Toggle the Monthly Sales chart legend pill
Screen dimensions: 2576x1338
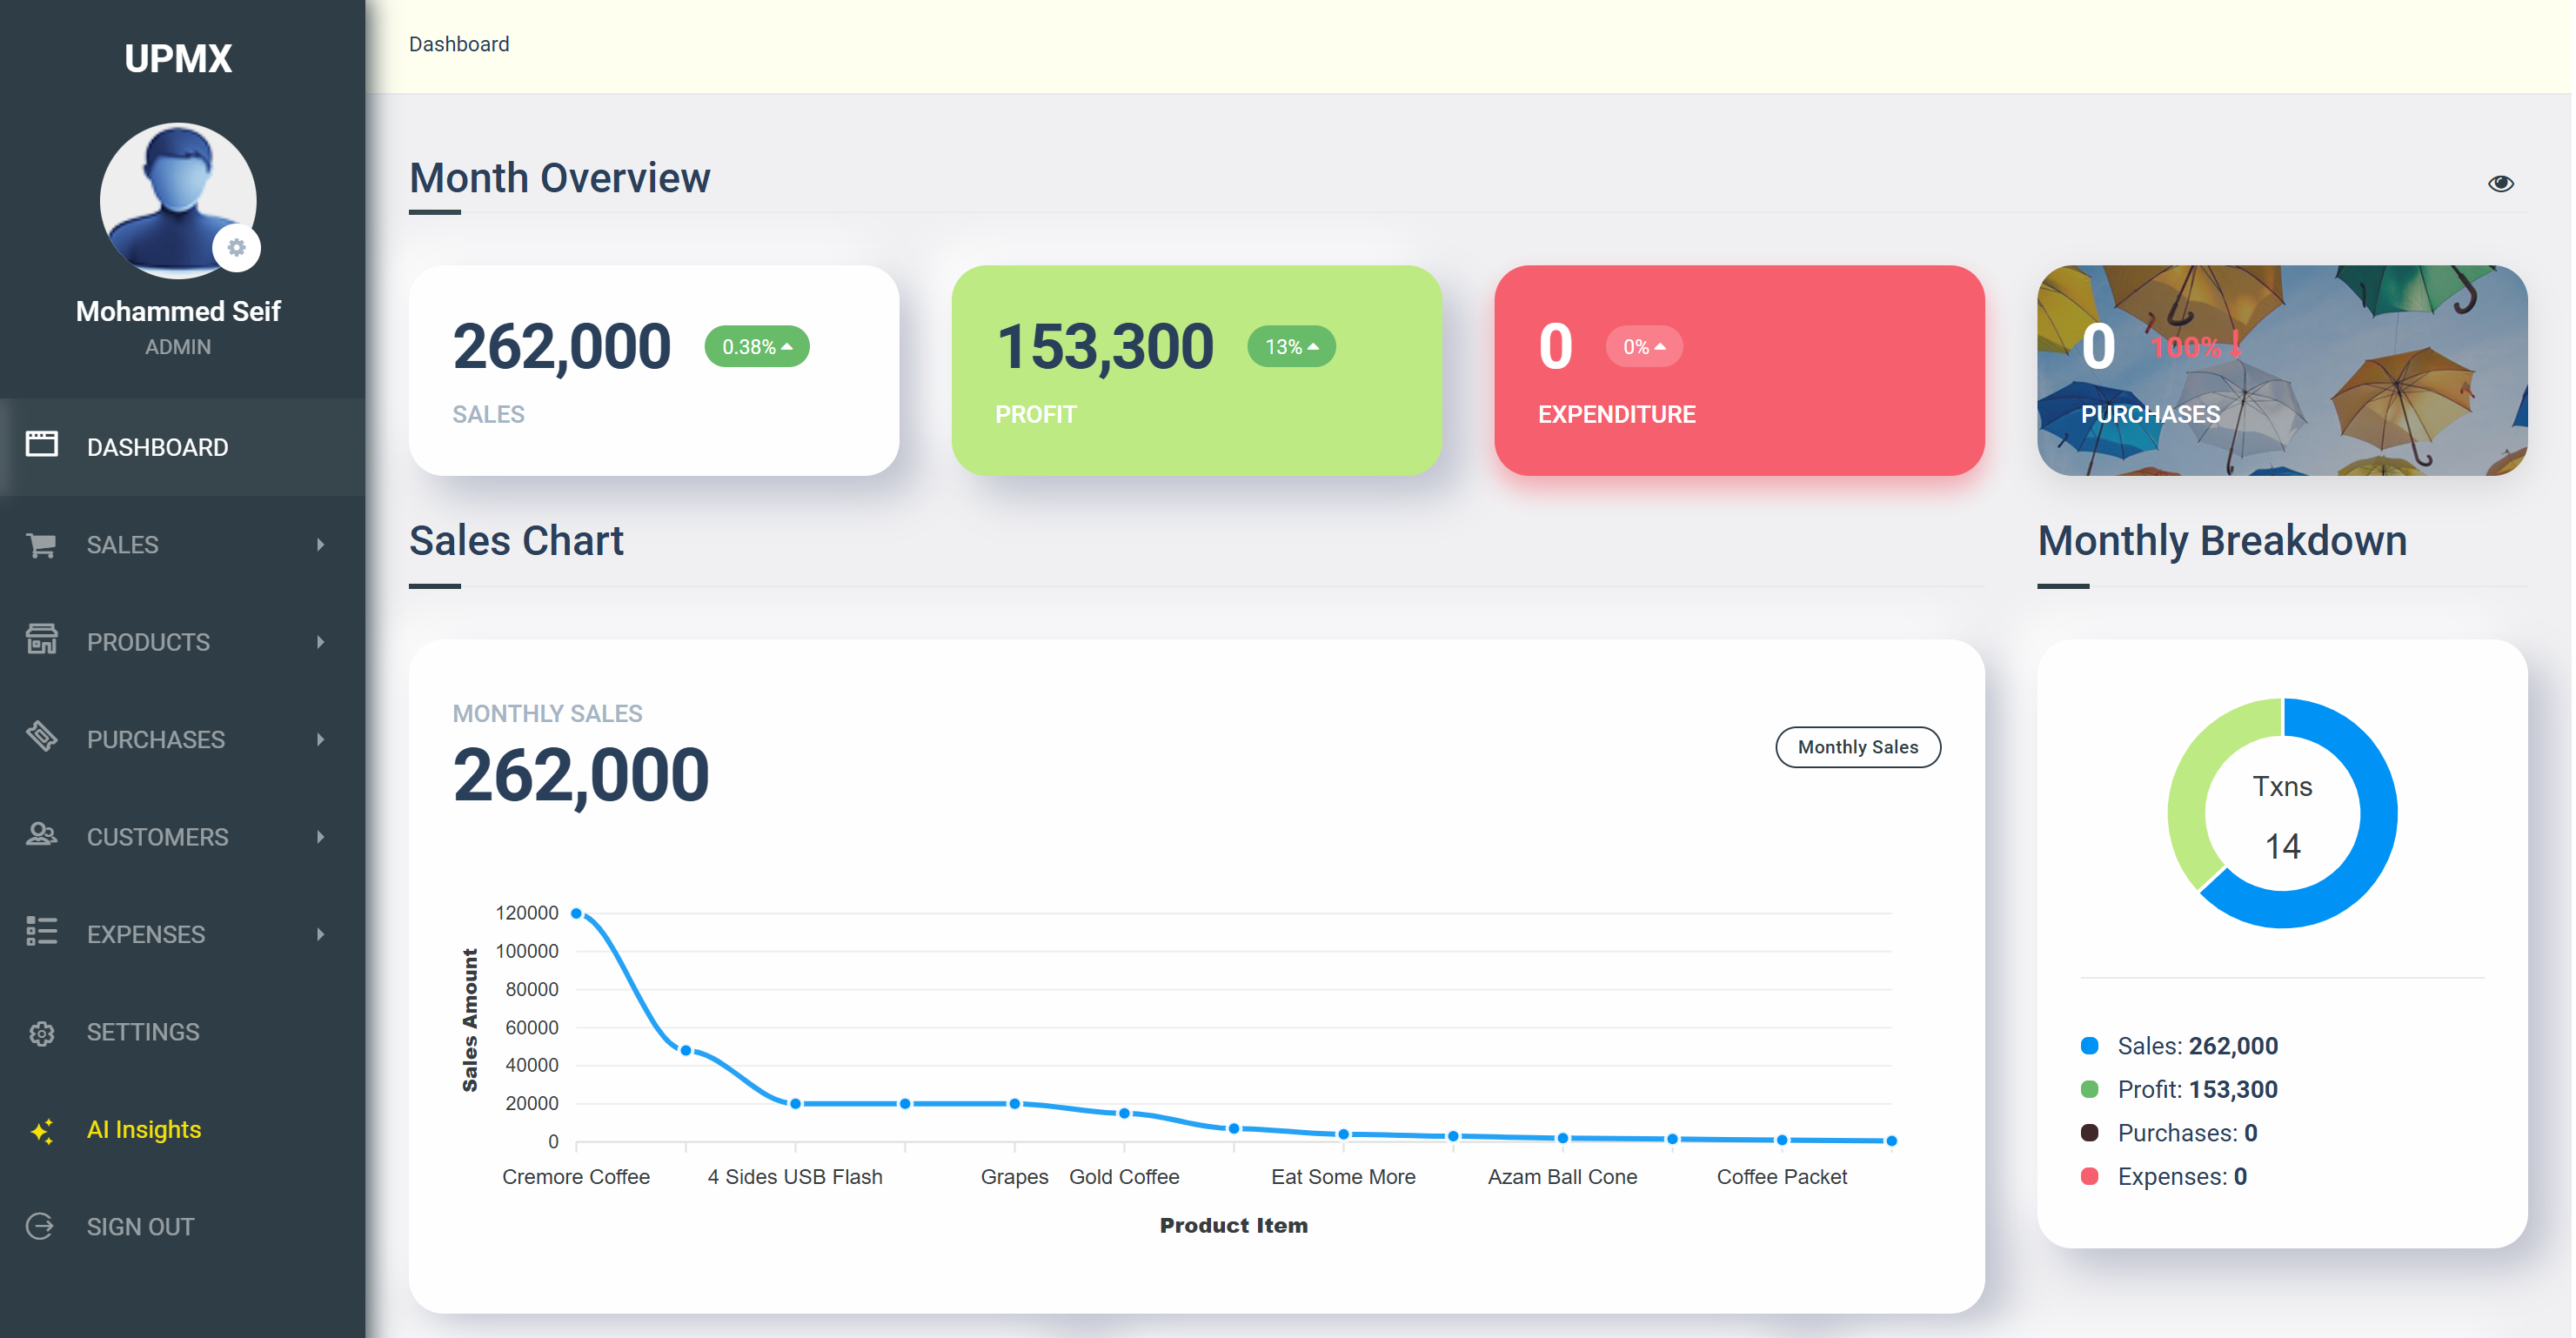(x=1857, y=747)
